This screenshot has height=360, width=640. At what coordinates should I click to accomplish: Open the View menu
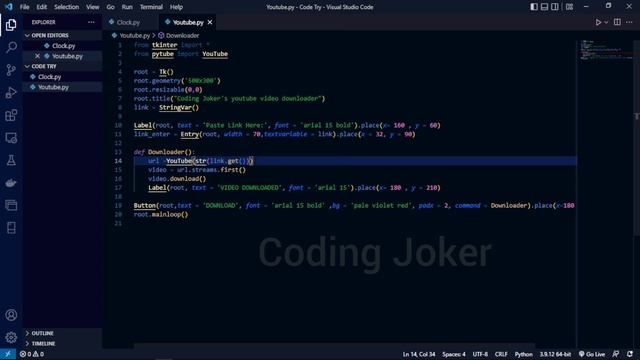coord(93,7)
